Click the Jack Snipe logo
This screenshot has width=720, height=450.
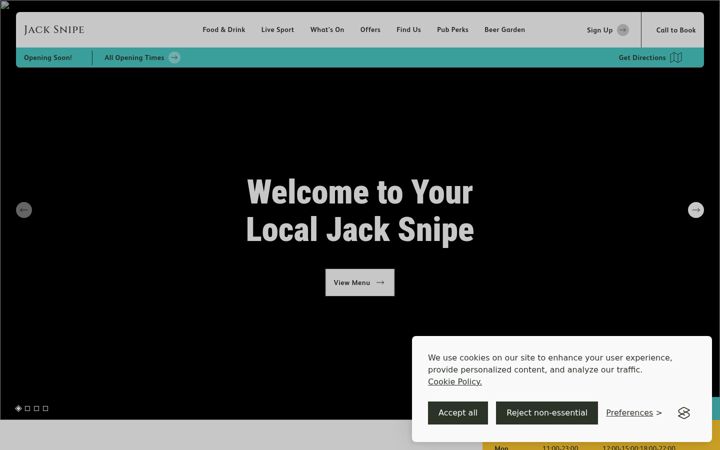tap(54, 30)
